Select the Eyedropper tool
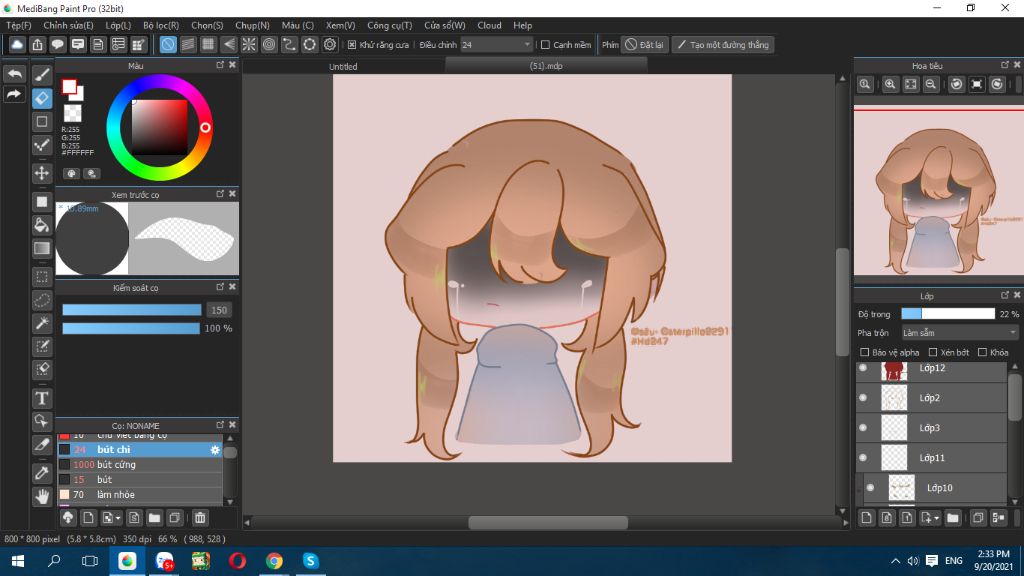 pyautogui.click(x=42, y=473)
